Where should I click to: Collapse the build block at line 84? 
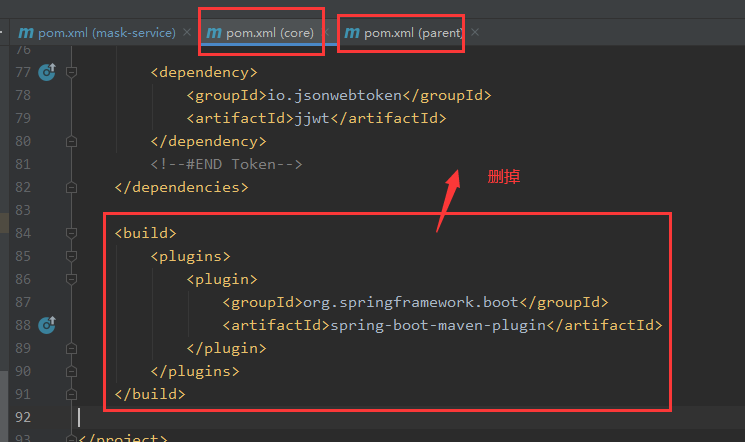(x=71, y=233)
